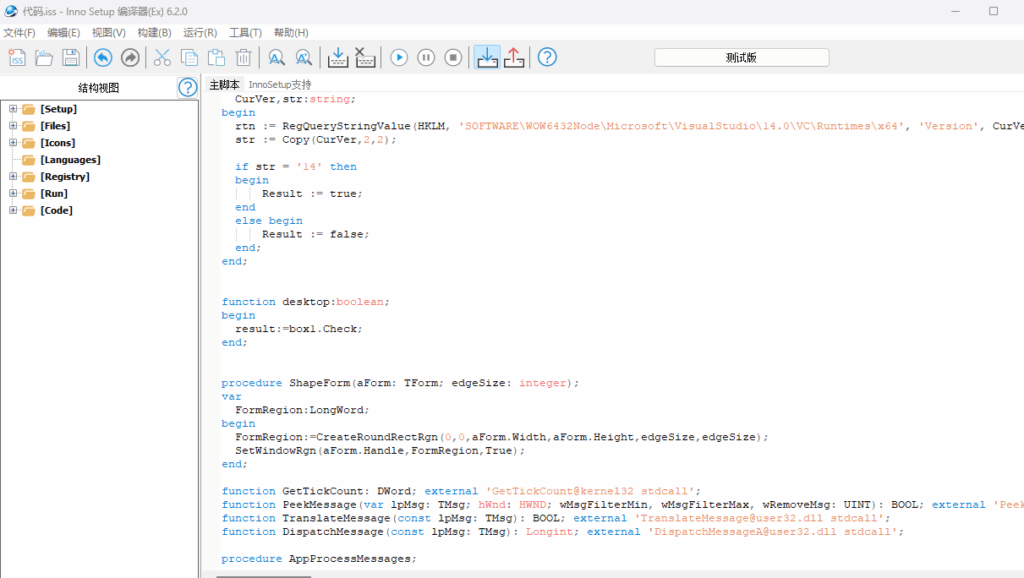This screenshot has width=1024, height=578.
Task: Select the [Languages] tree item
Action: (x=70, y=160)
